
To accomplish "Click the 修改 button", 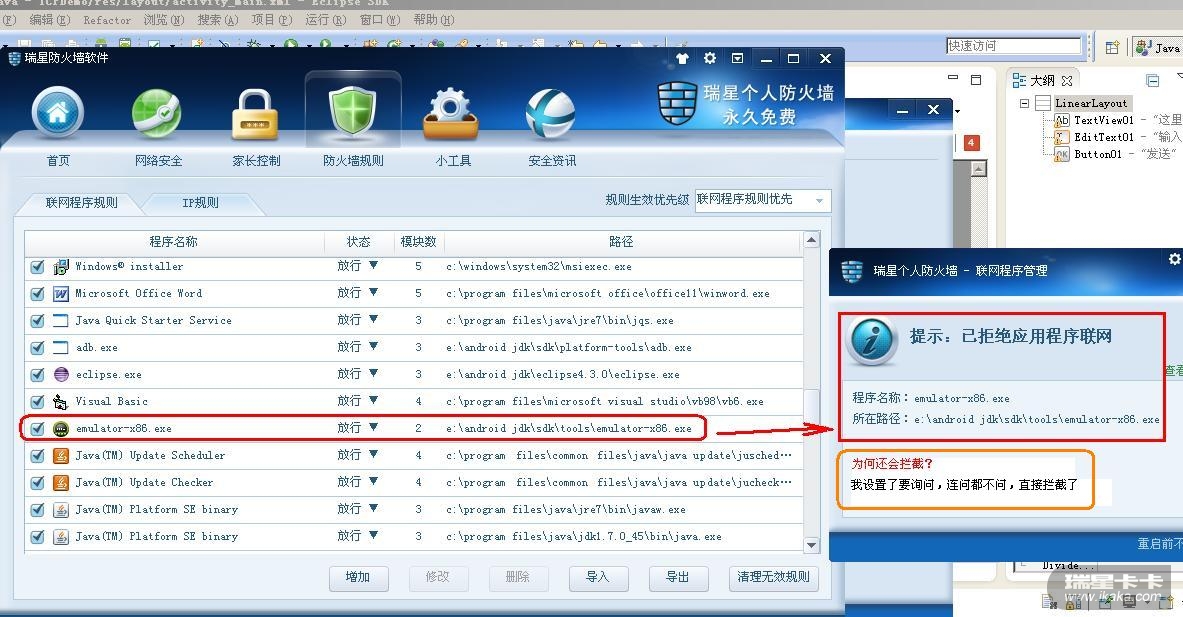I will pos(438,578).
